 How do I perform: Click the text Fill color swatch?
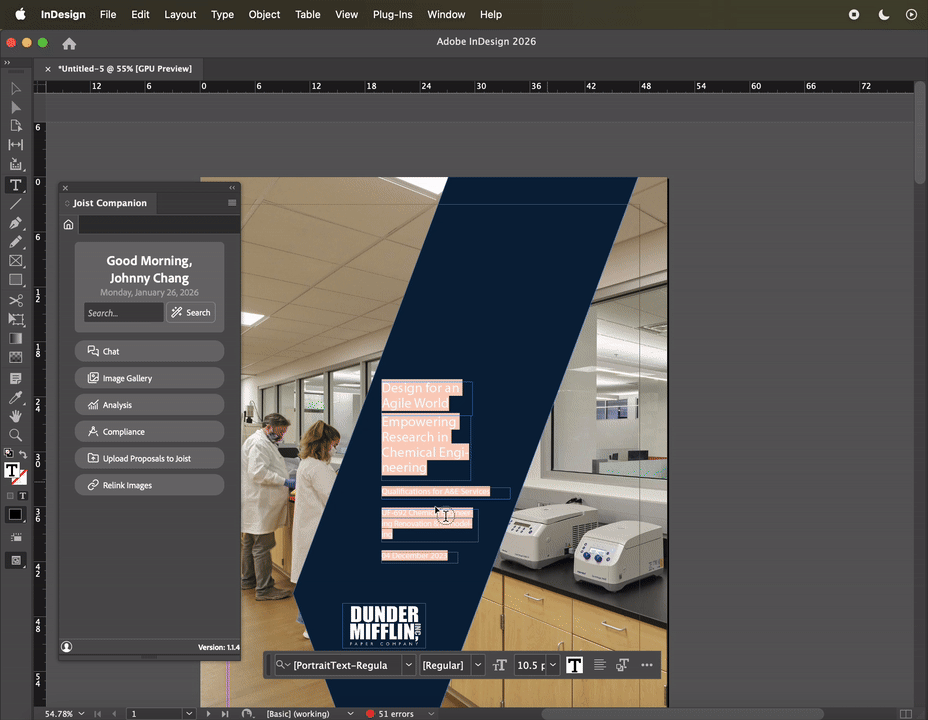[x=11, y=470]
